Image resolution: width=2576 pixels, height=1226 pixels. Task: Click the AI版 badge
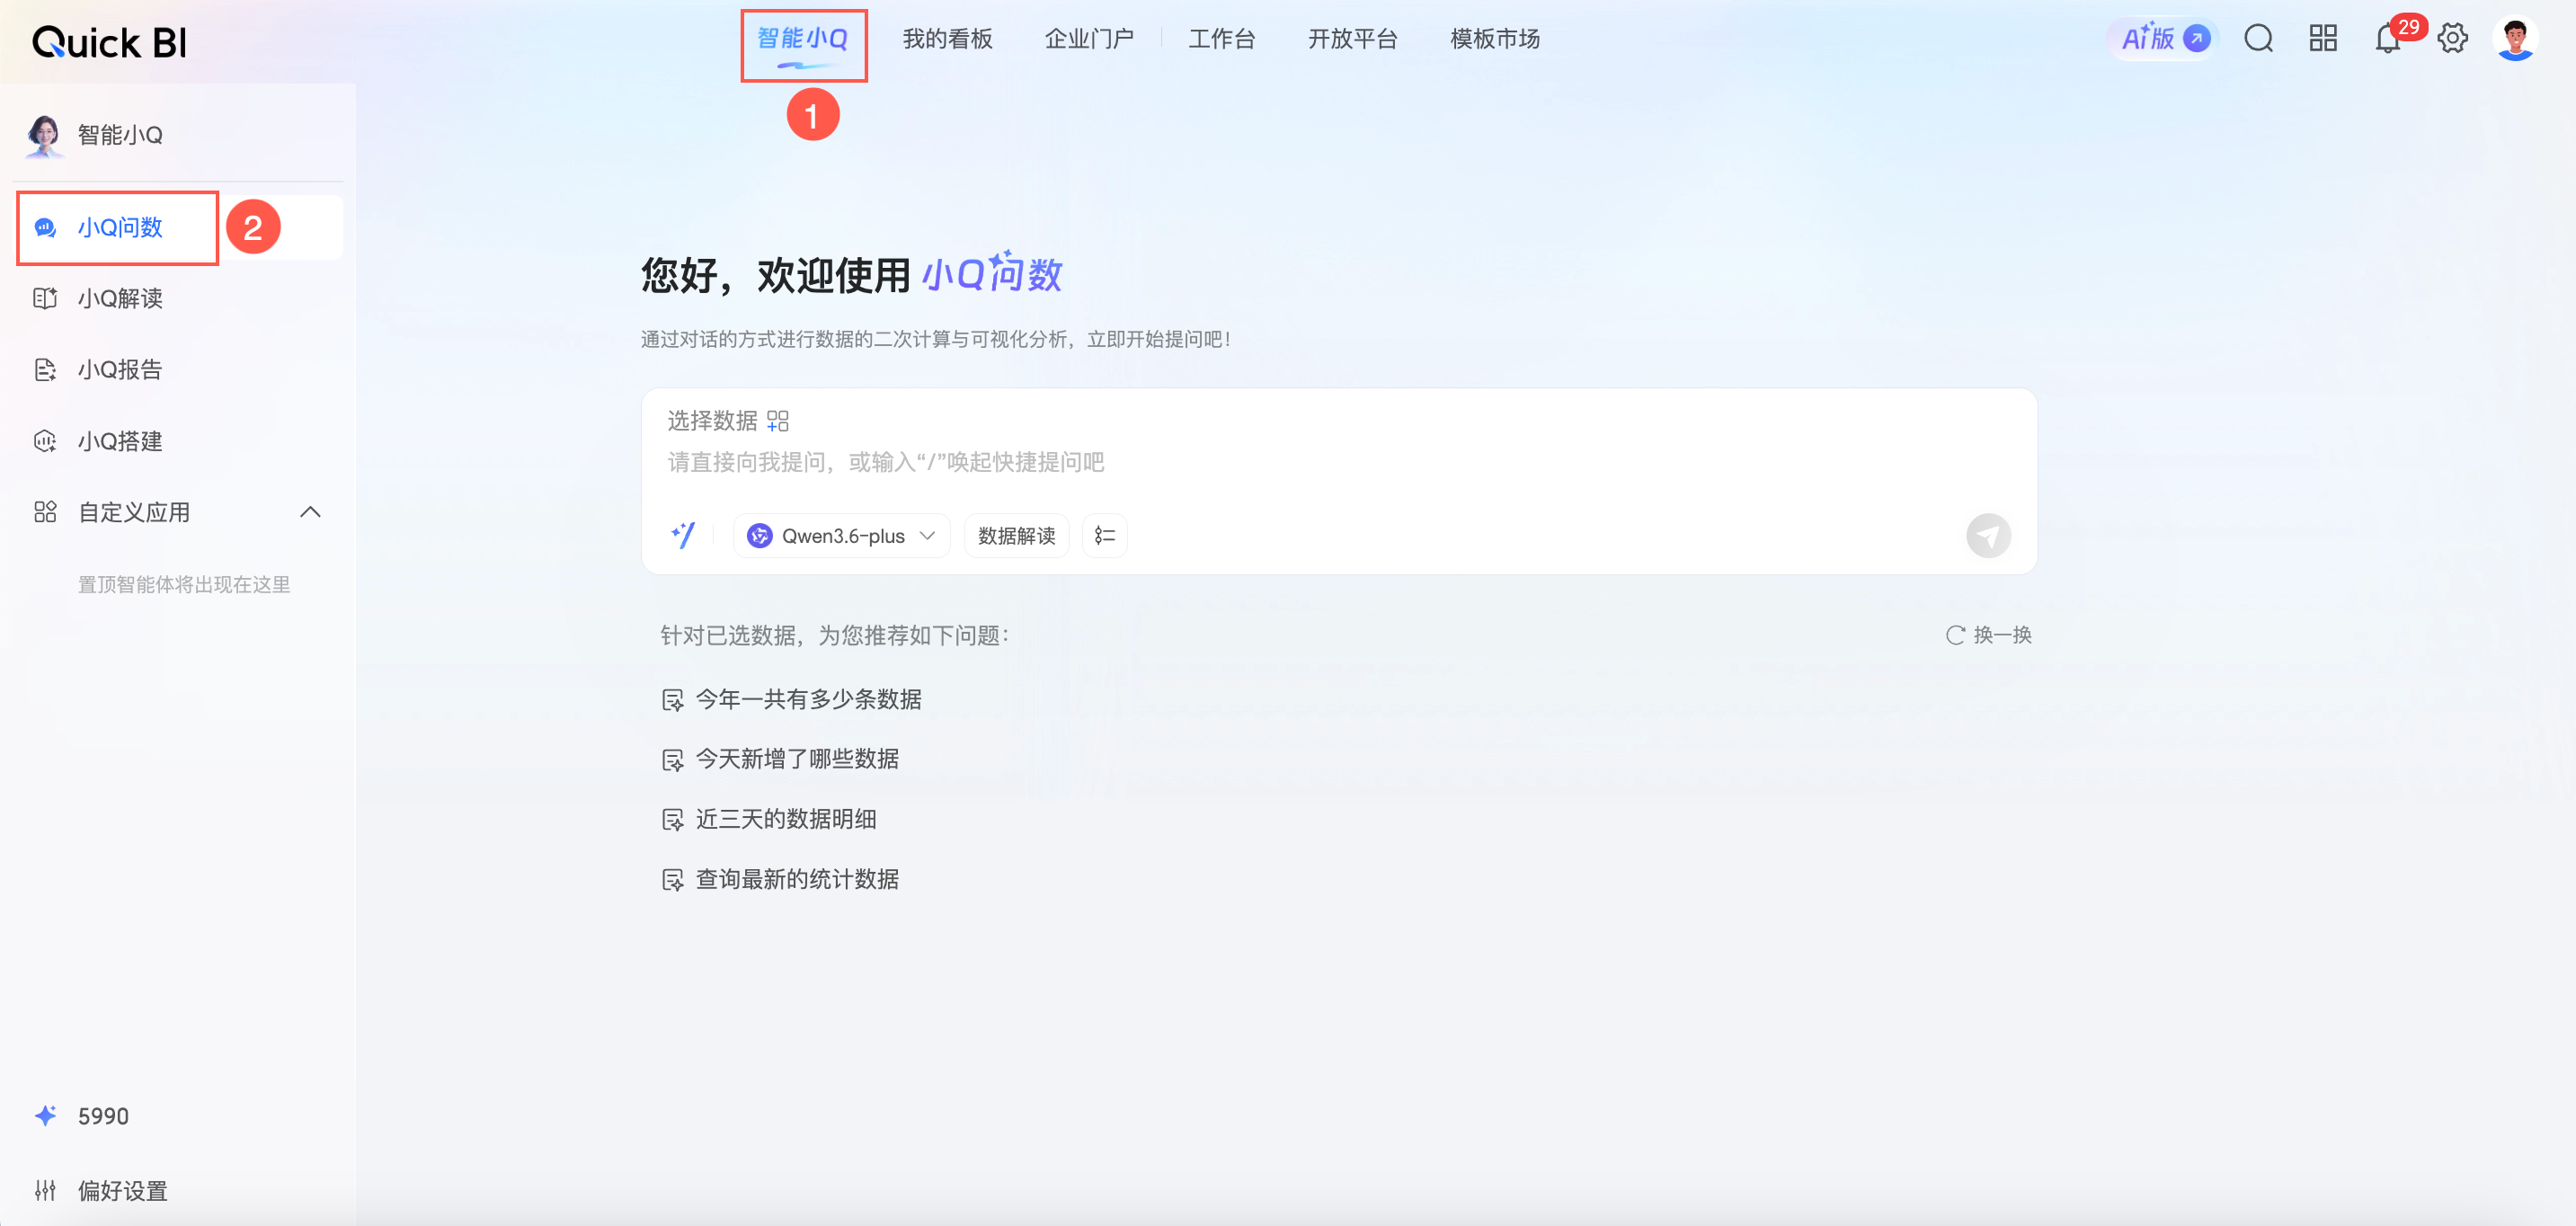[x=2164, y=38]
